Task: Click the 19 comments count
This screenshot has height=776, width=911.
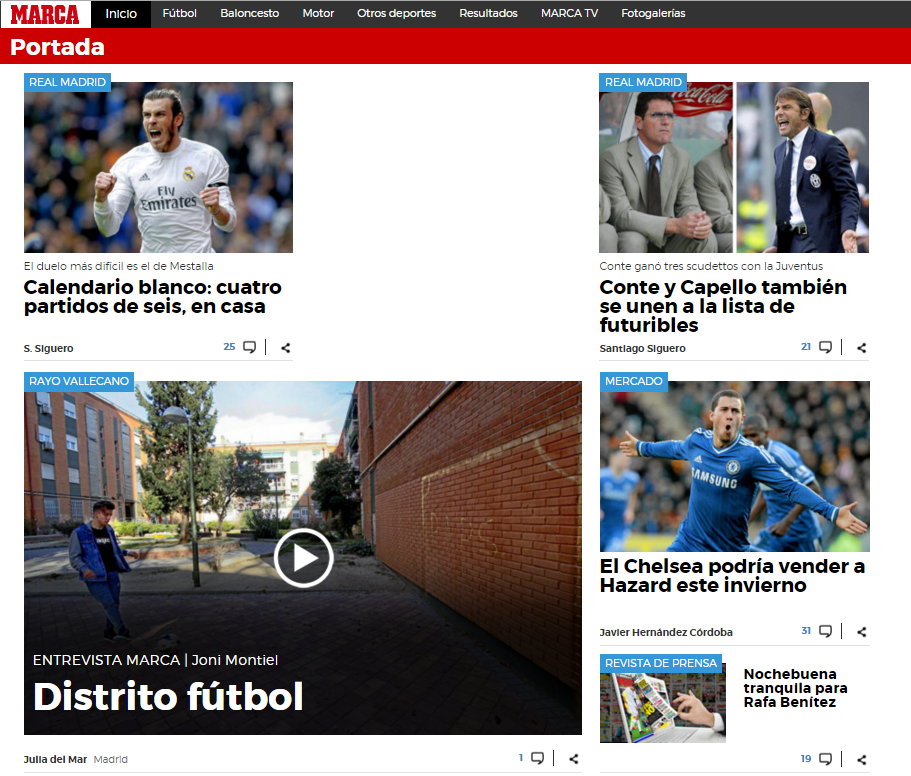Action: pyautogui.click(x=806, y=759)
